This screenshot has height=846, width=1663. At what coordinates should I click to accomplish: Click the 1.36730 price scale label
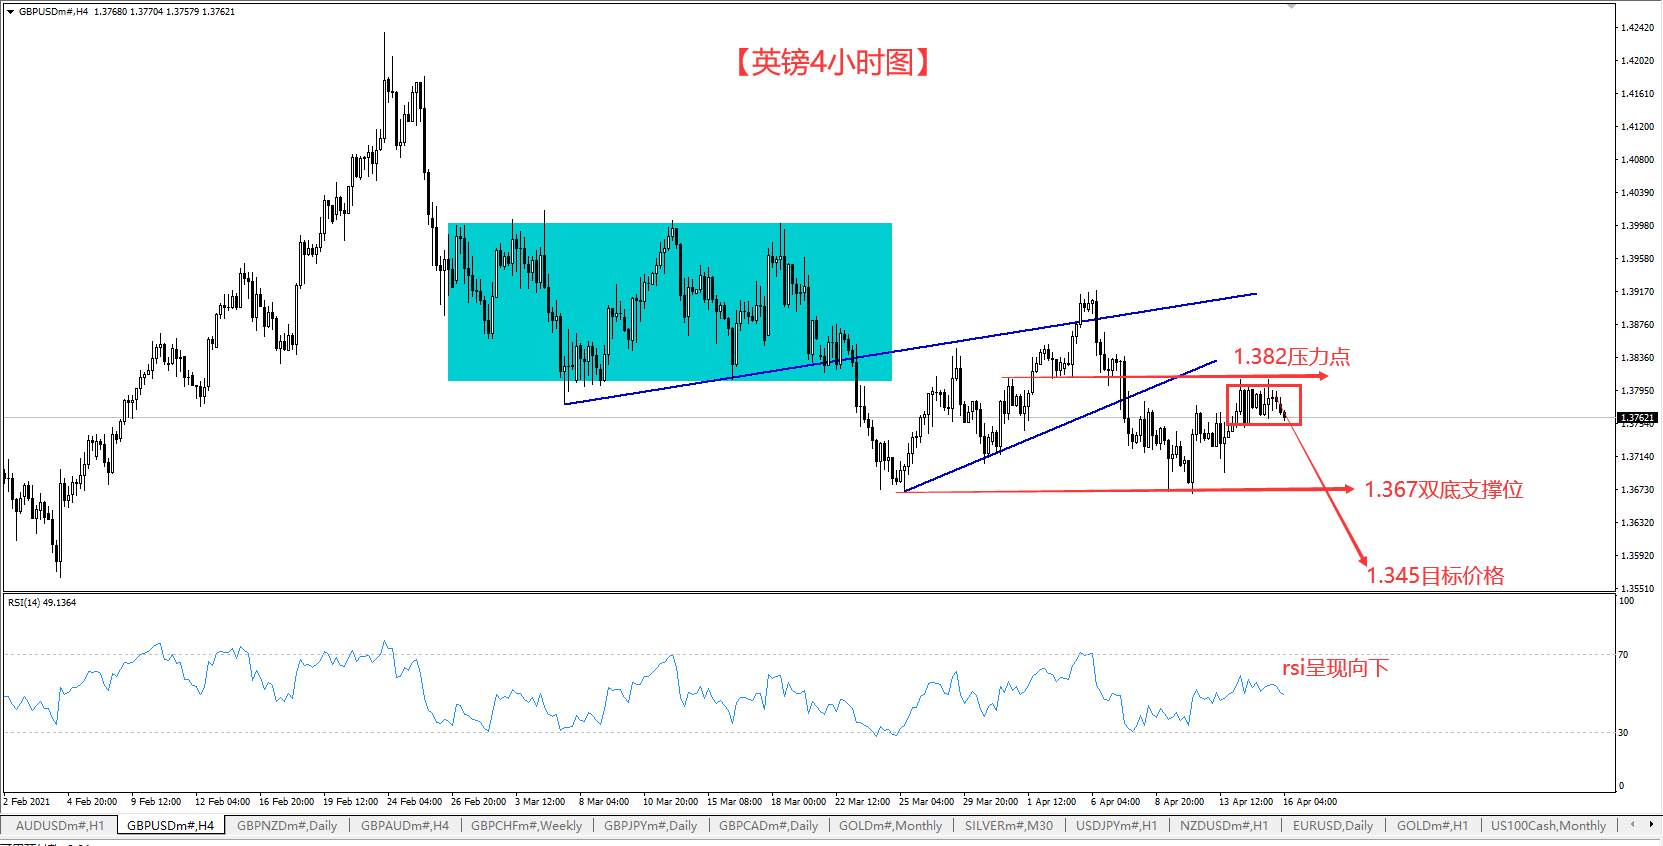[1637, 490]
